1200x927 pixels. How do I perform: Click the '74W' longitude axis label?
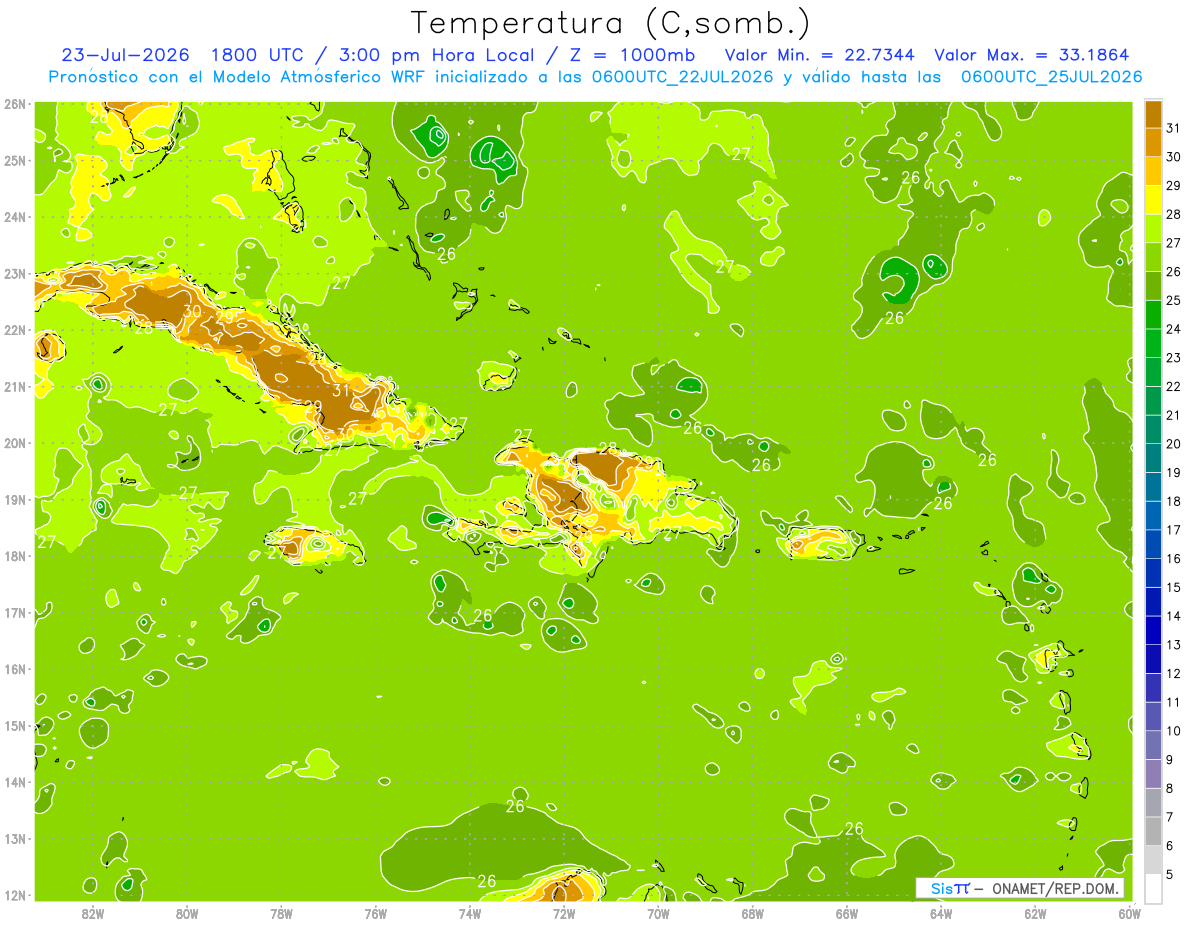tap(470, 913)
